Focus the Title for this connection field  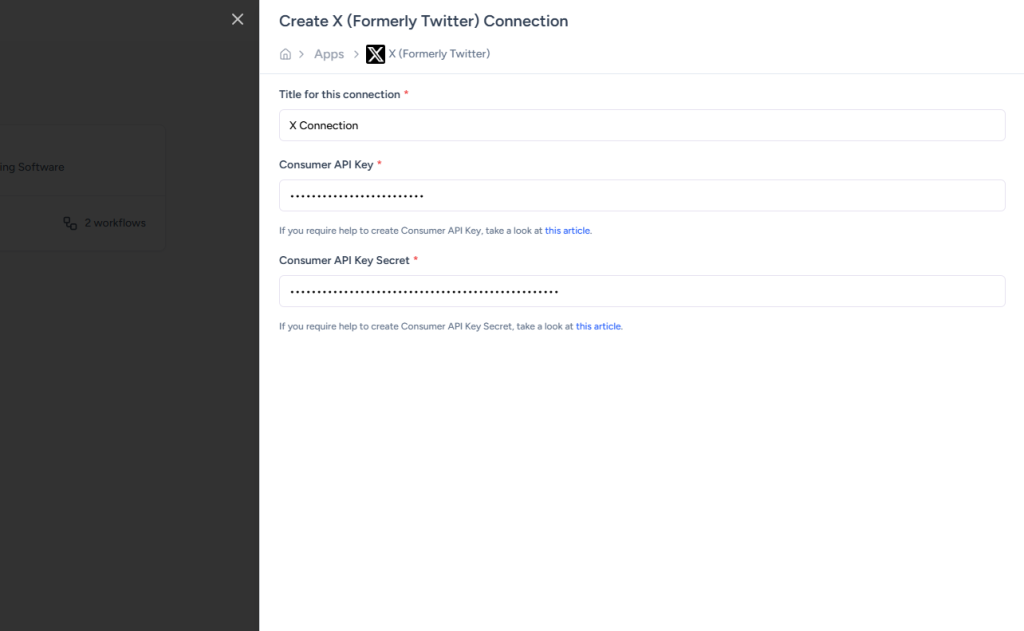click(x=641, y=125)
